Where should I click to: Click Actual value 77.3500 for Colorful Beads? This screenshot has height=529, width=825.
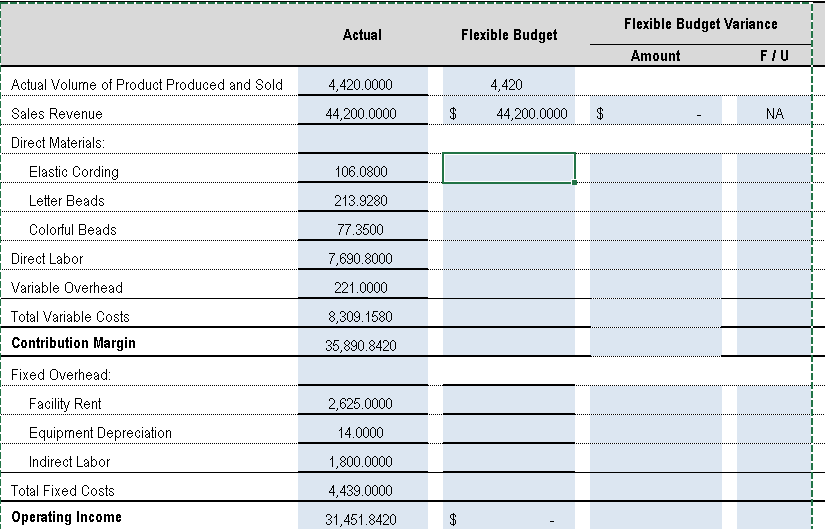click(361, 229)
